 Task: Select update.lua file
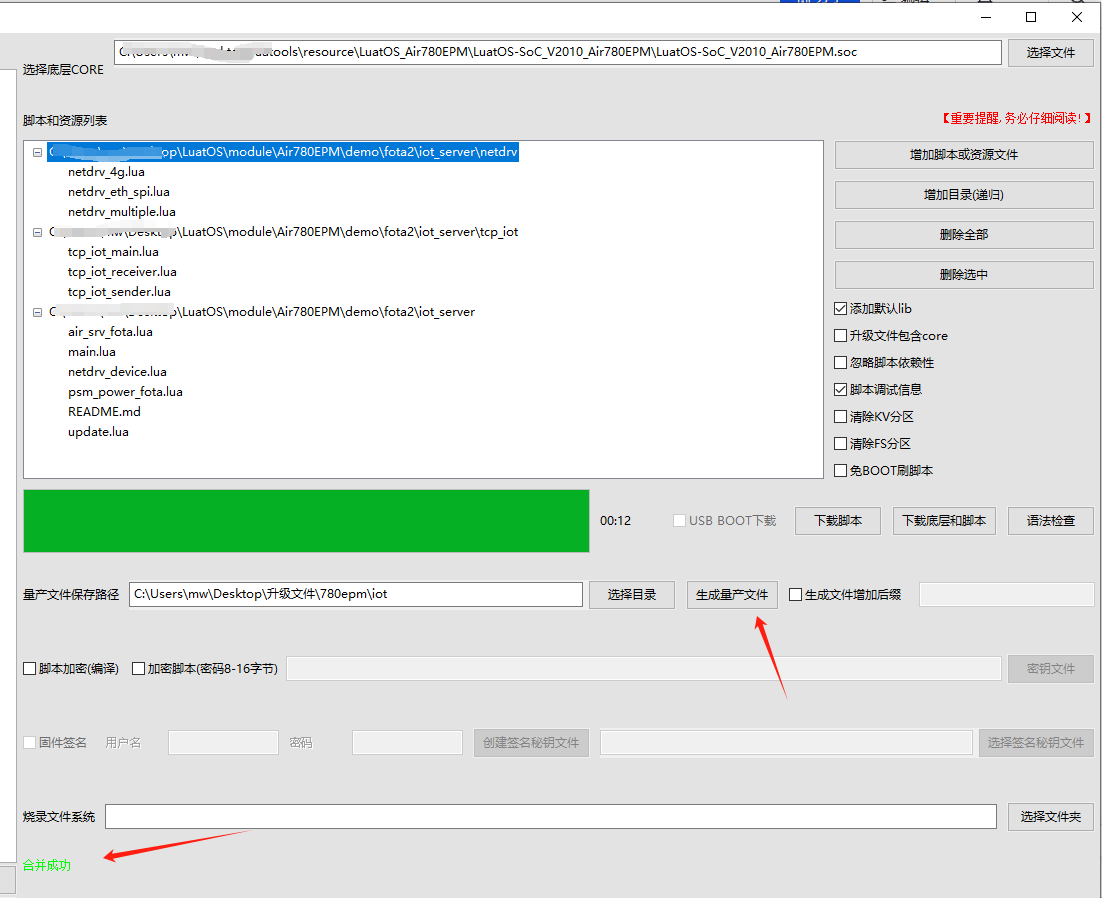pos(98,432)
